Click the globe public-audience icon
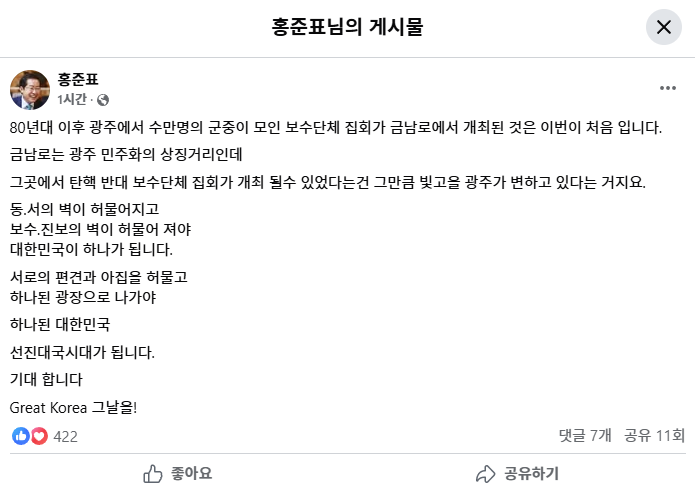The width and height of the screenshot is (695, 485). click(103, 100)
